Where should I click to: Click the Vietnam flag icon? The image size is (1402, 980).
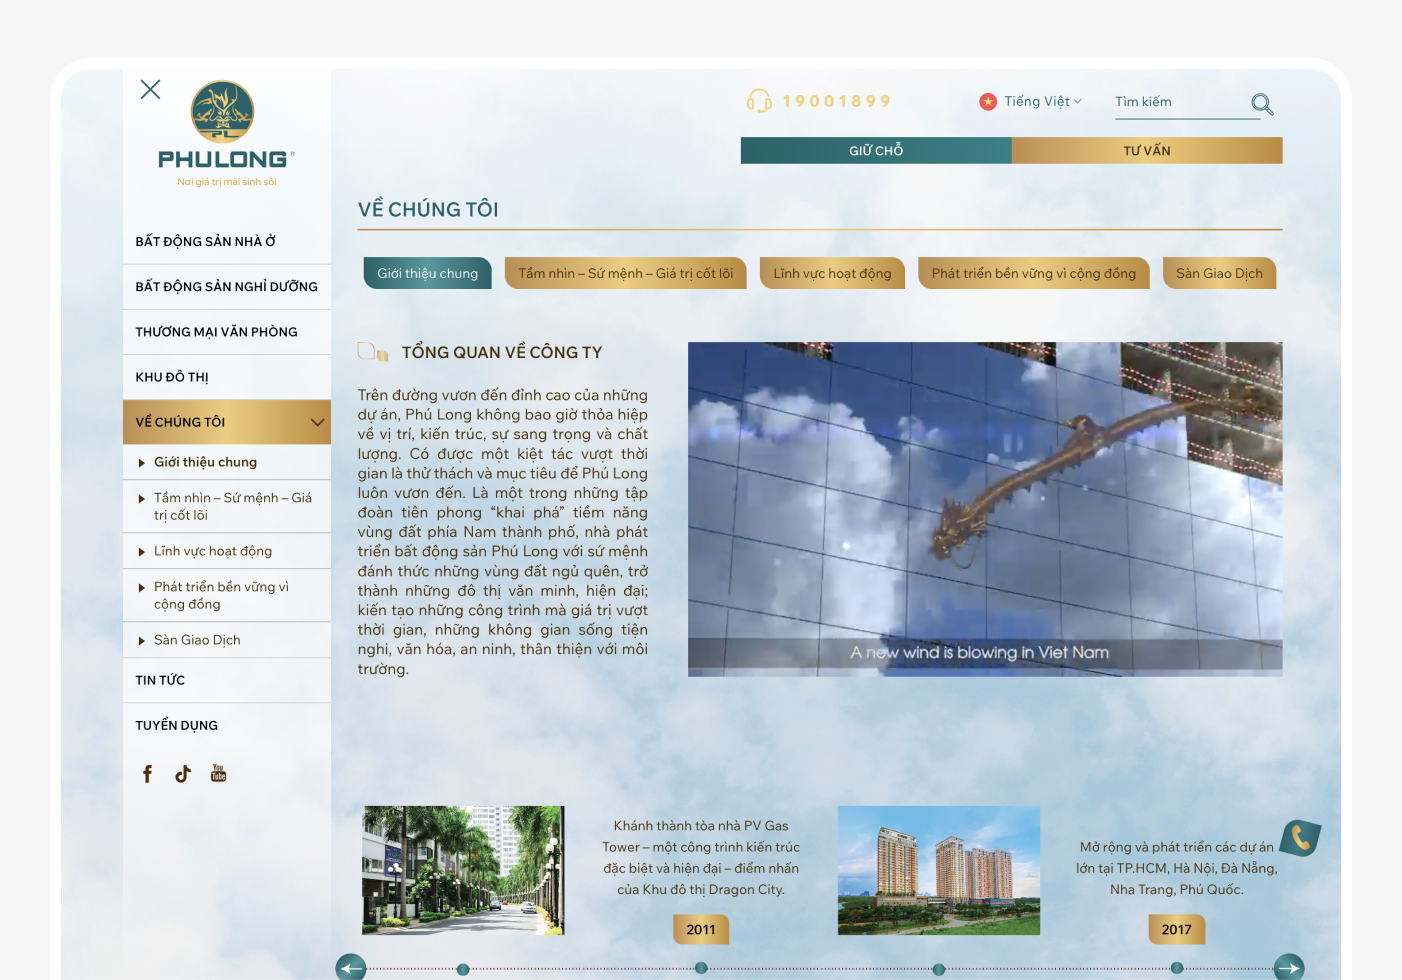(988, 100)
